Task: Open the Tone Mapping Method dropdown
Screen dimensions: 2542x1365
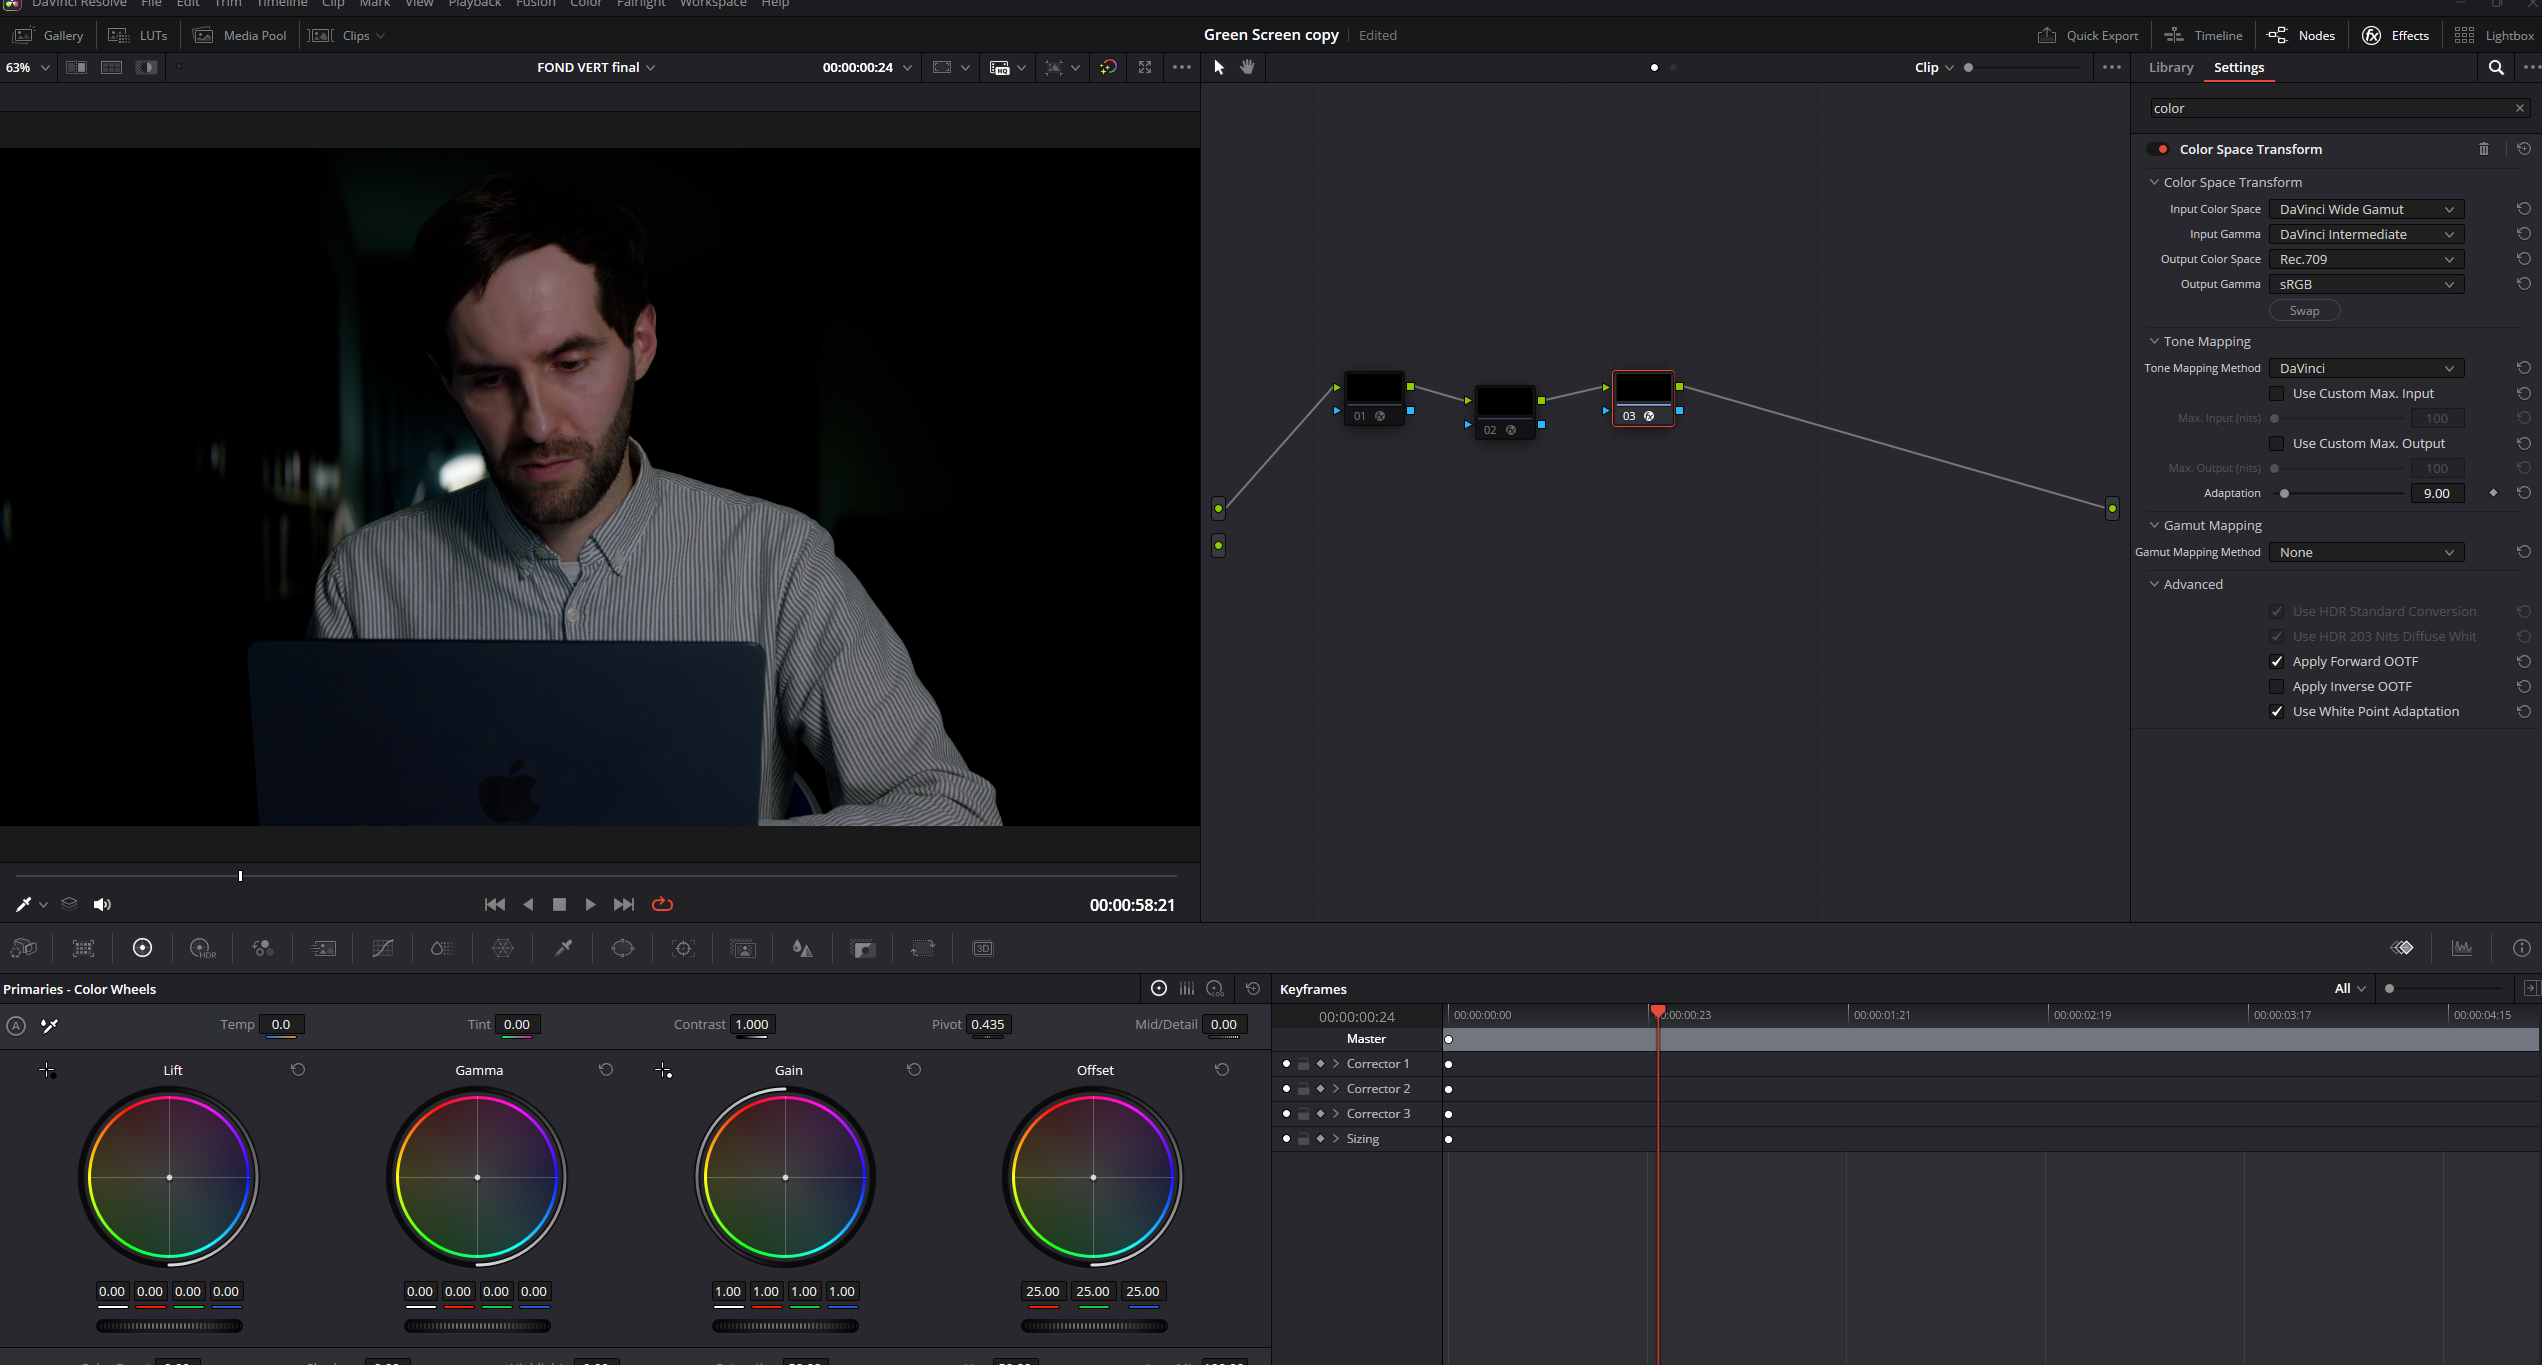Action: click(x=2365, y=369)
